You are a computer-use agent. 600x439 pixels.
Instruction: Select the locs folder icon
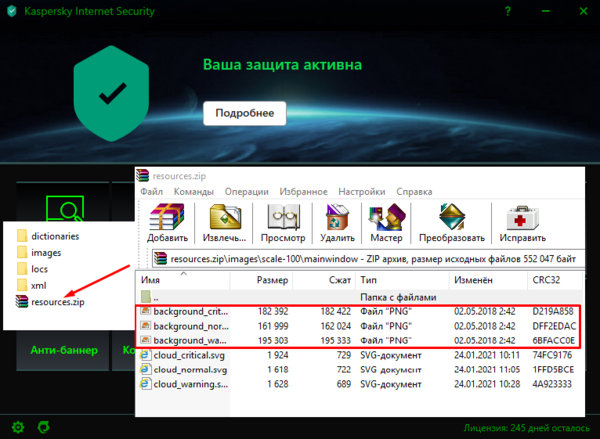pyautogui.click(x=22, y=269)
